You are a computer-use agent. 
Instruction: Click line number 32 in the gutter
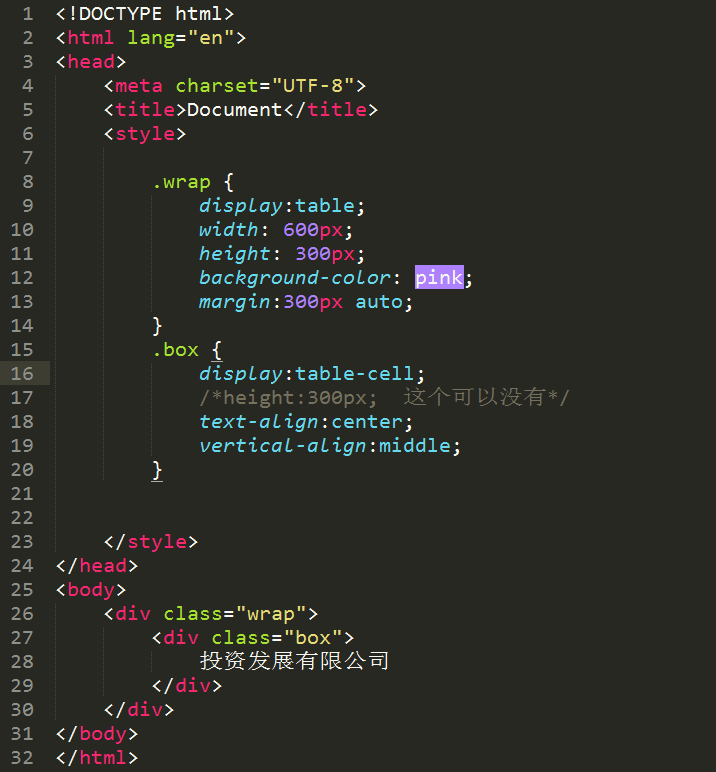tap(22, 758)
